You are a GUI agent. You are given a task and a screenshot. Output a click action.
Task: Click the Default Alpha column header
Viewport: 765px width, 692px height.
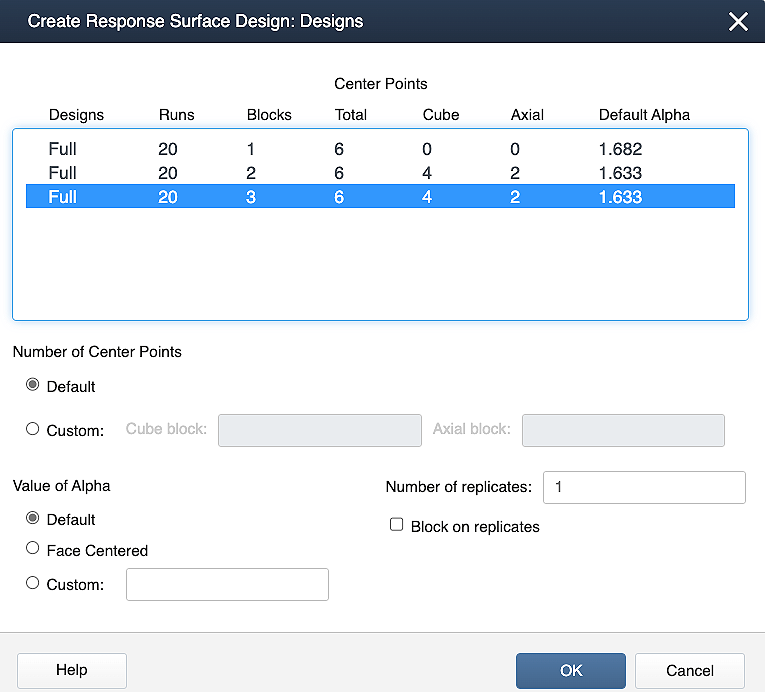click(644, 115)
